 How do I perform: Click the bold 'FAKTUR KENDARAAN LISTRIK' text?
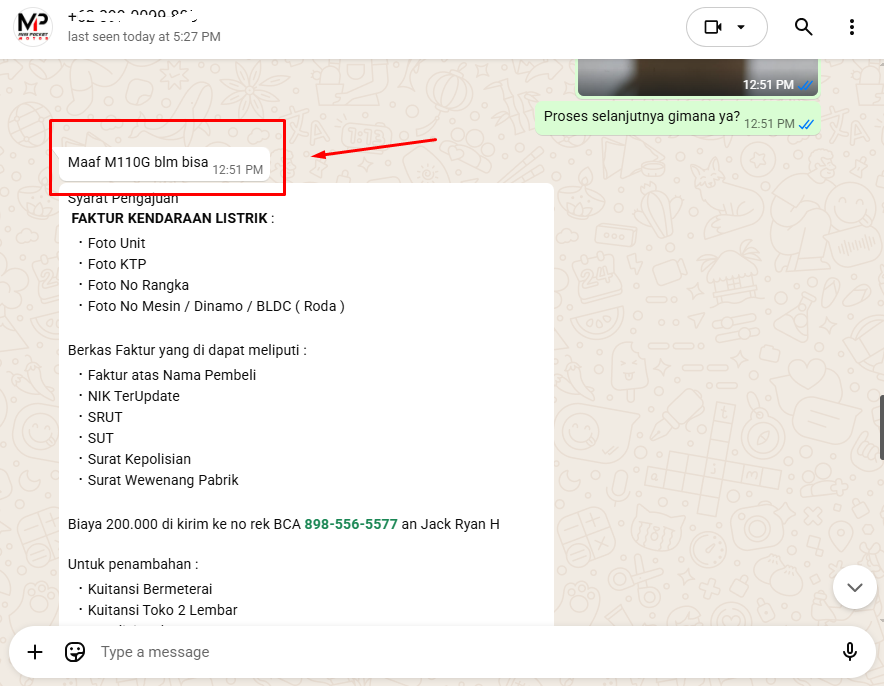[x=169, y=218]
